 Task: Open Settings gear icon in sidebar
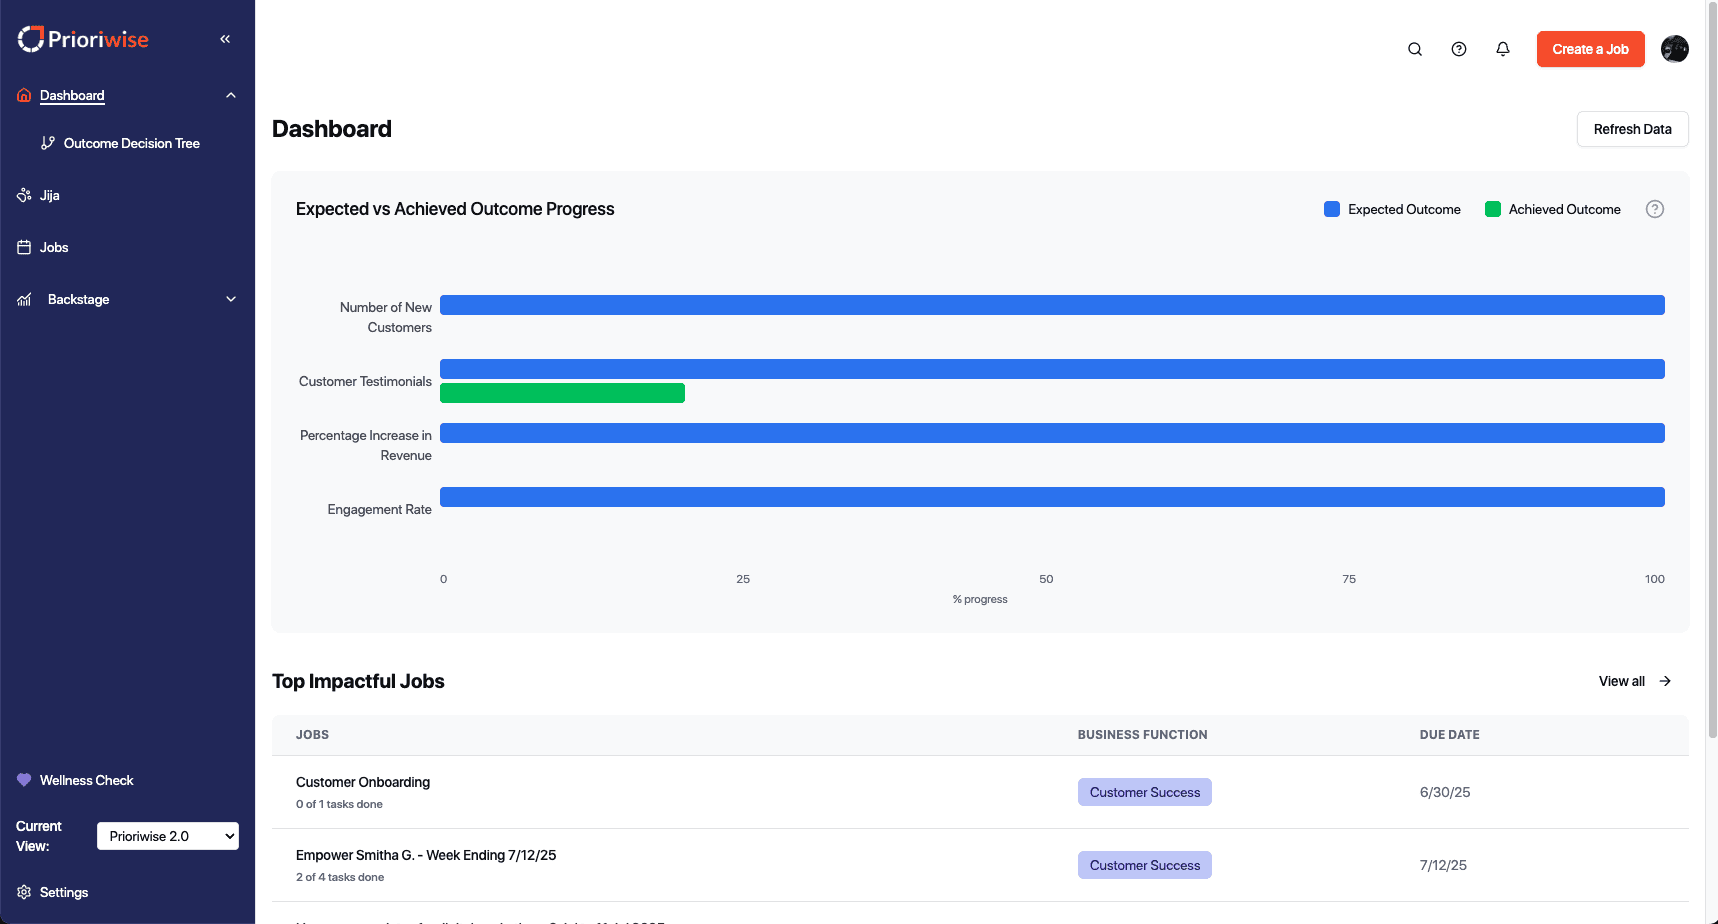[x=24, y=892]
